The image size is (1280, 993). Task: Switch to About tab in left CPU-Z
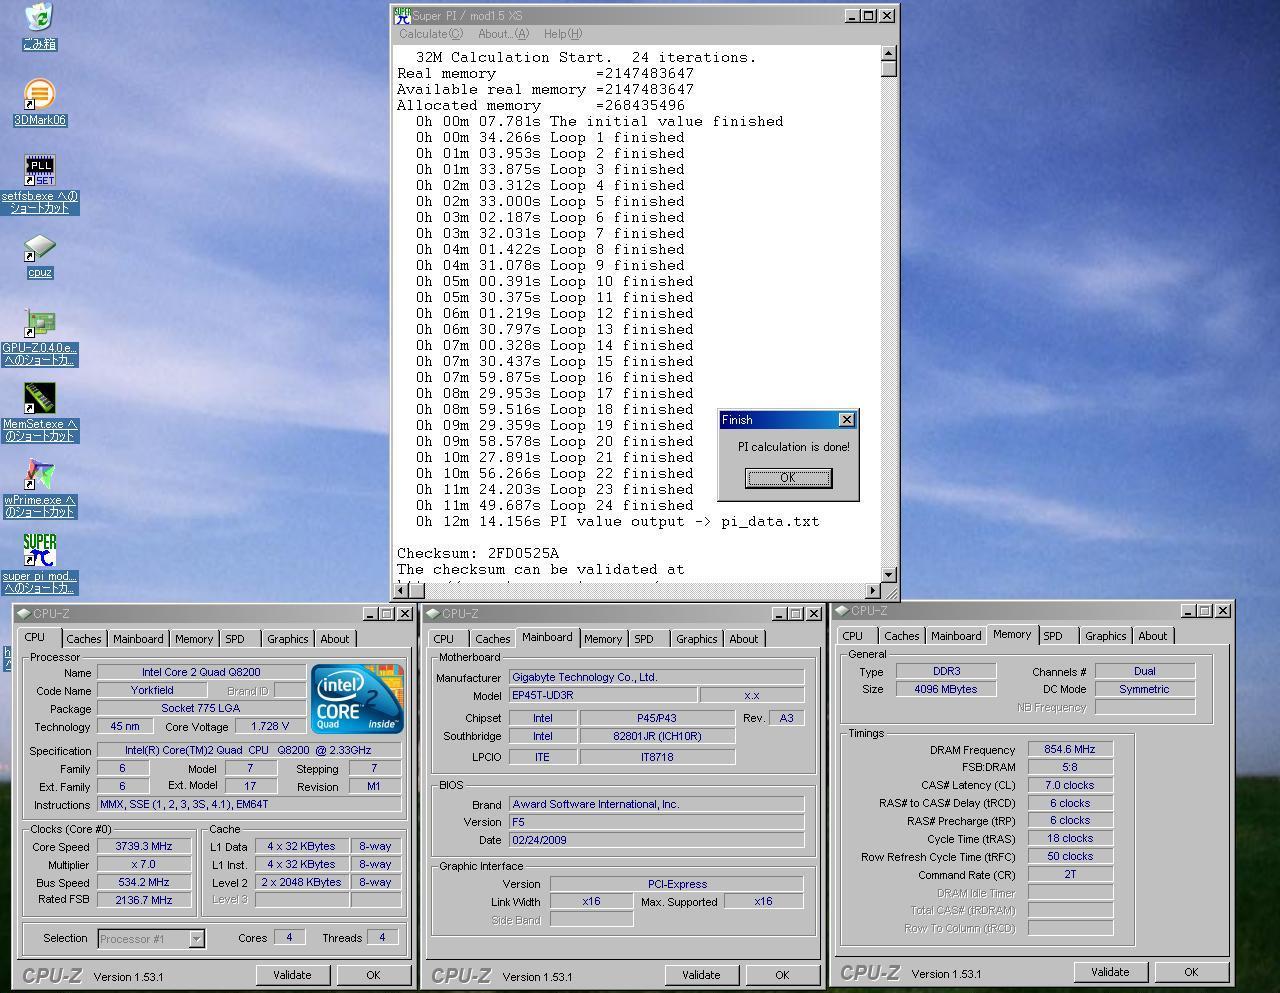(335, 639)
